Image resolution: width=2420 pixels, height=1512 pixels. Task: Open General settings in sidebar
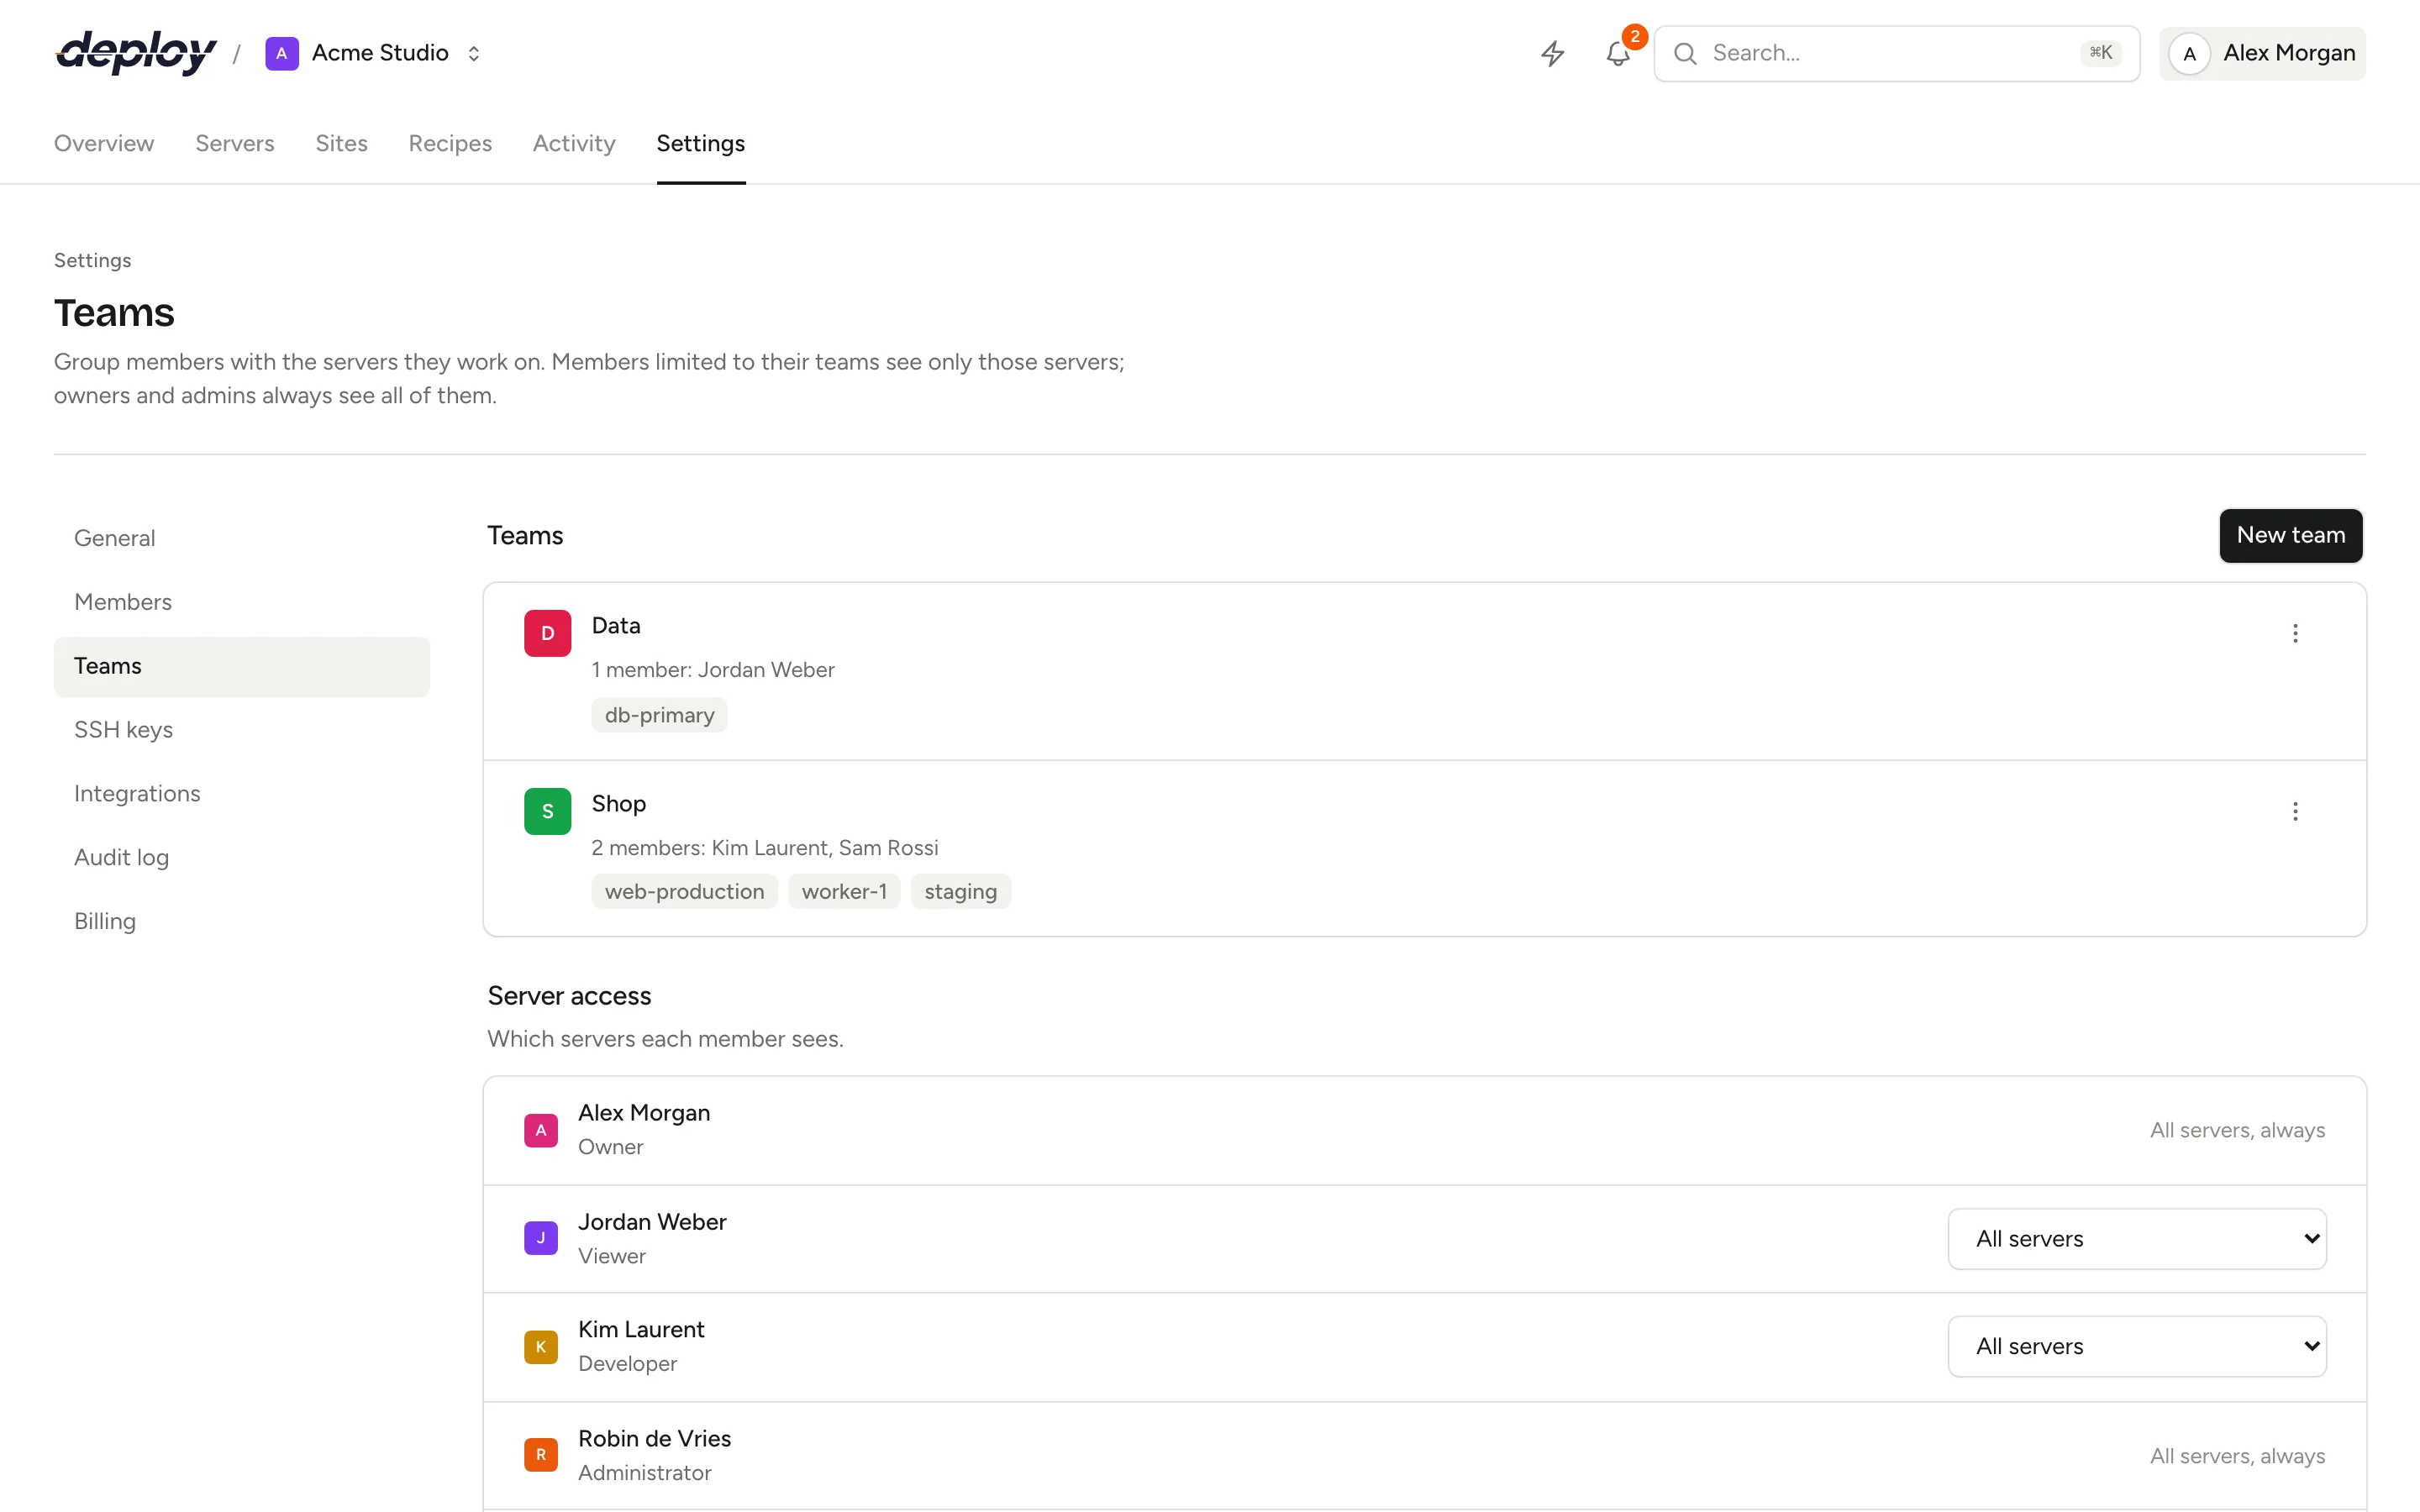[x=242, y=538]
